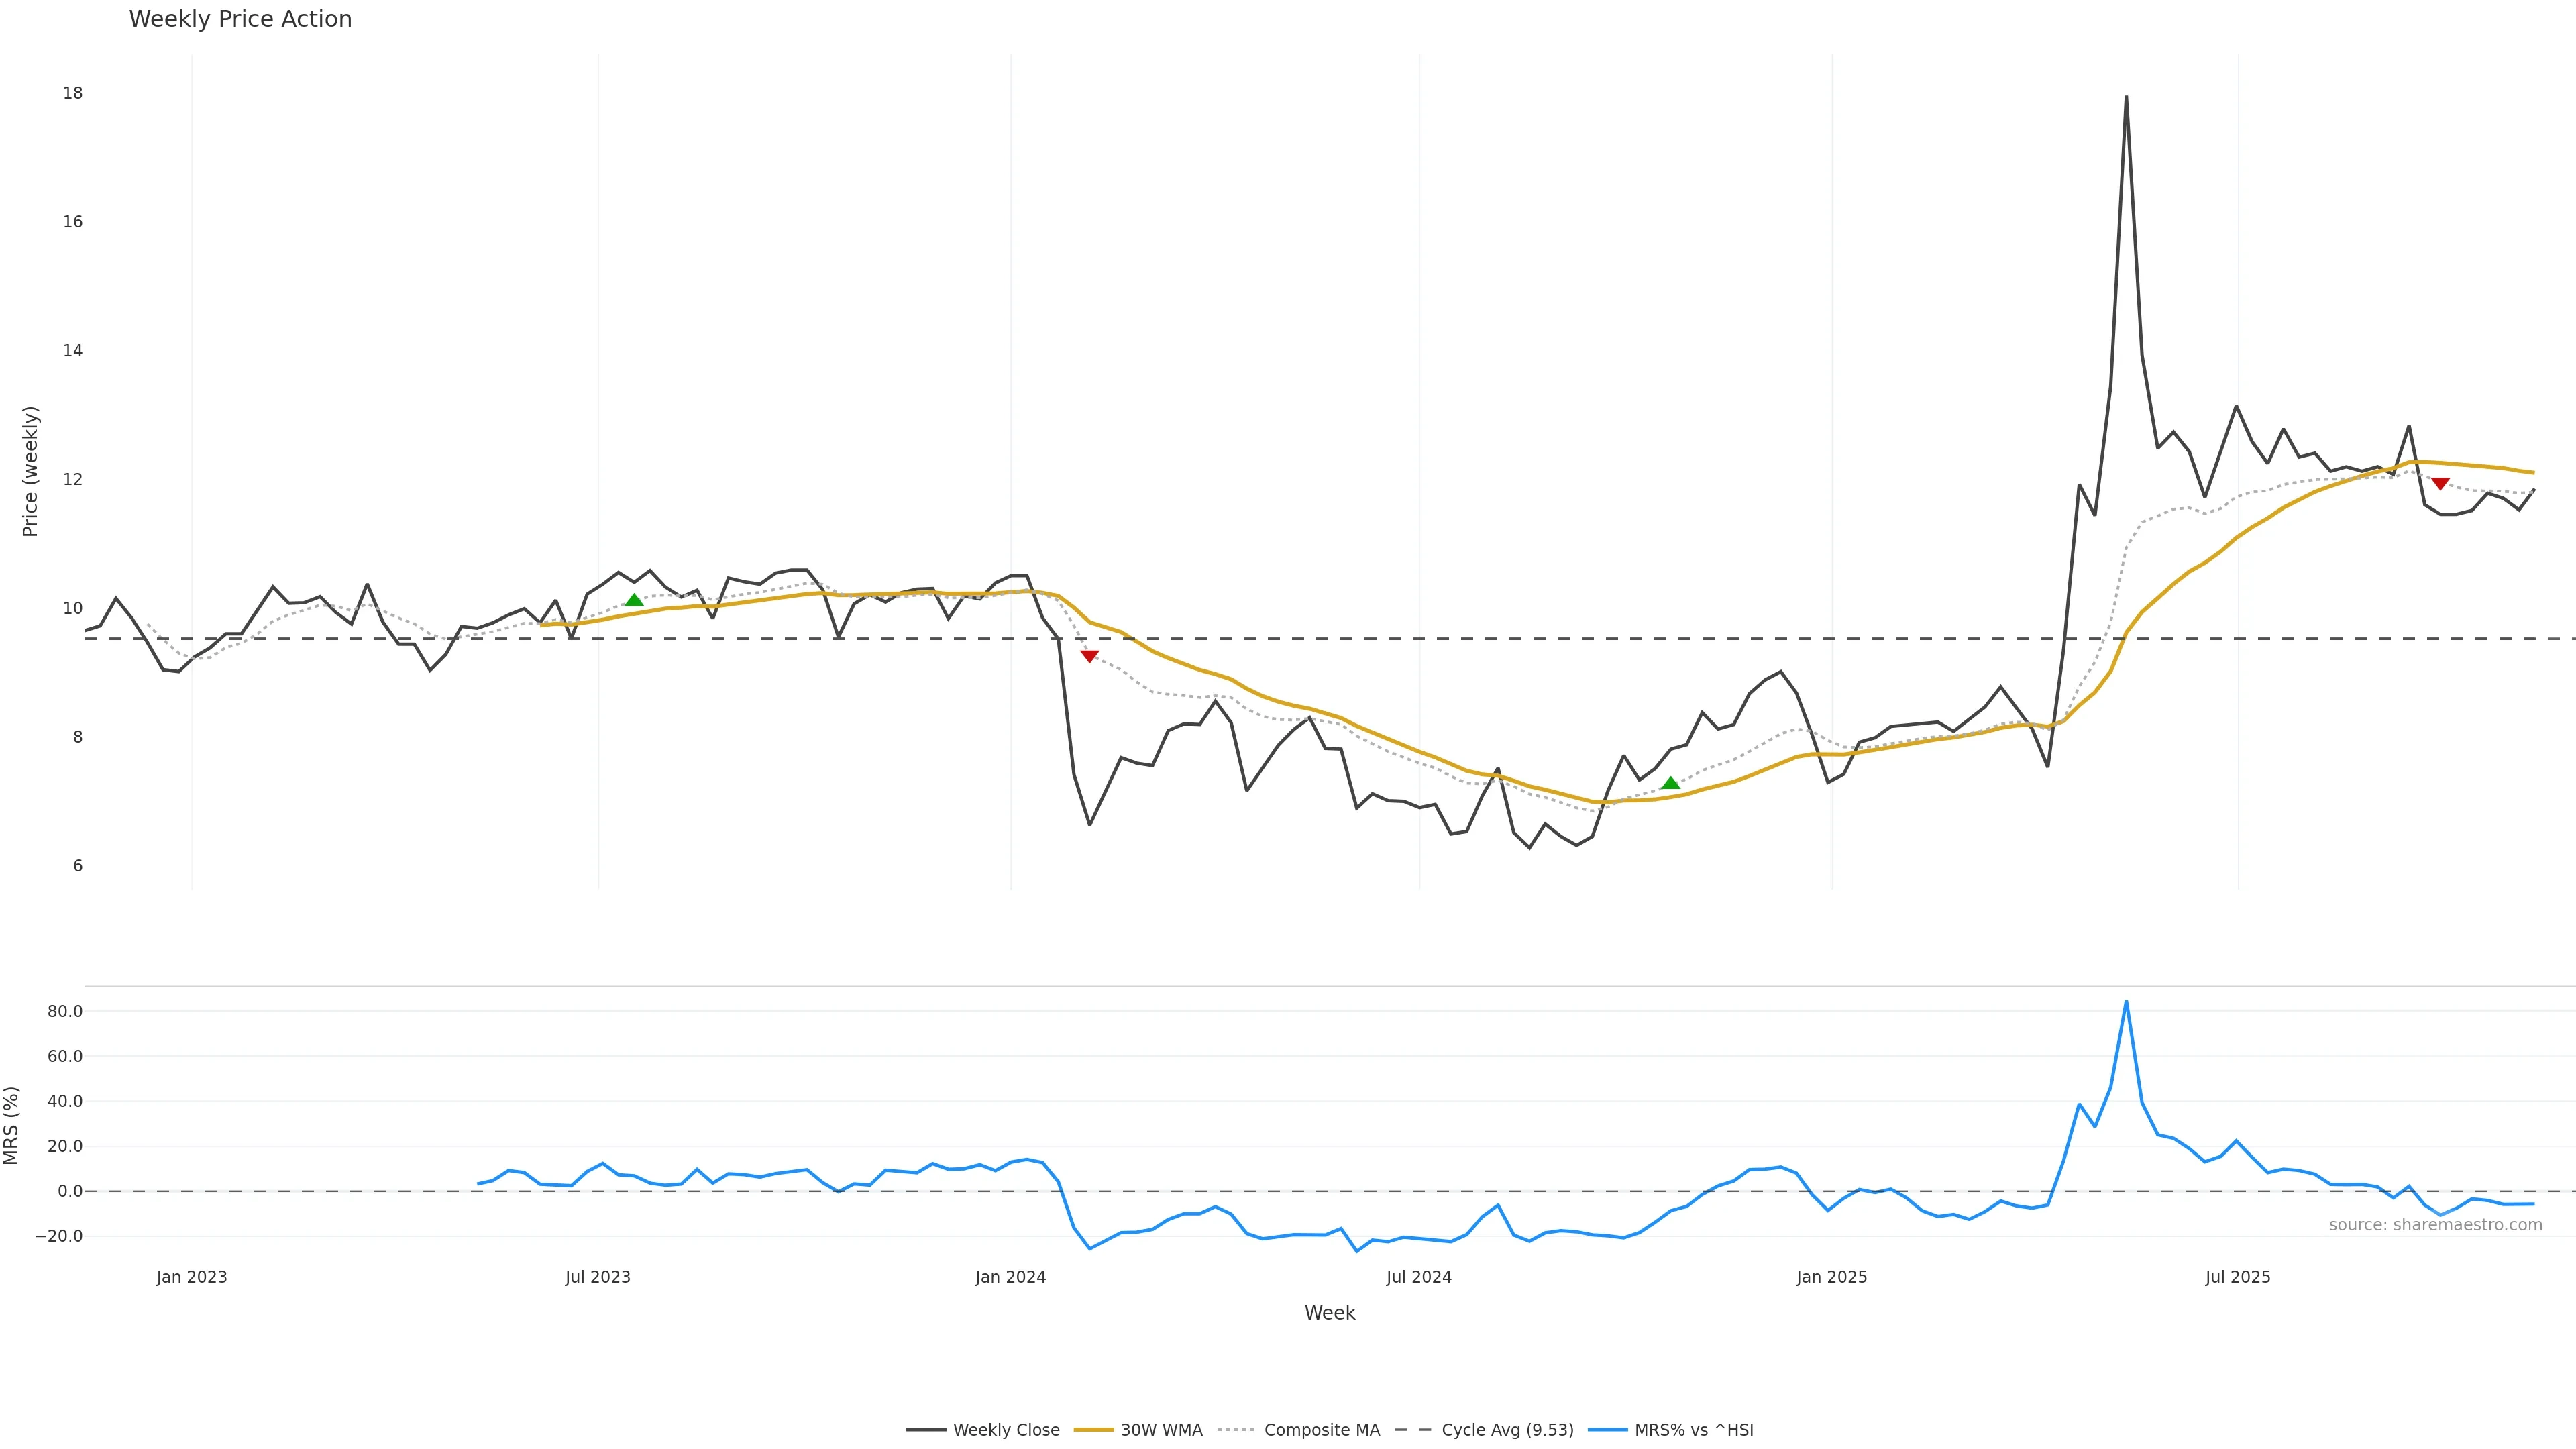This screenshot has width=2576, height=1449.
Task: Click the Jul 2023 x-axis label
Action: 598,1277
